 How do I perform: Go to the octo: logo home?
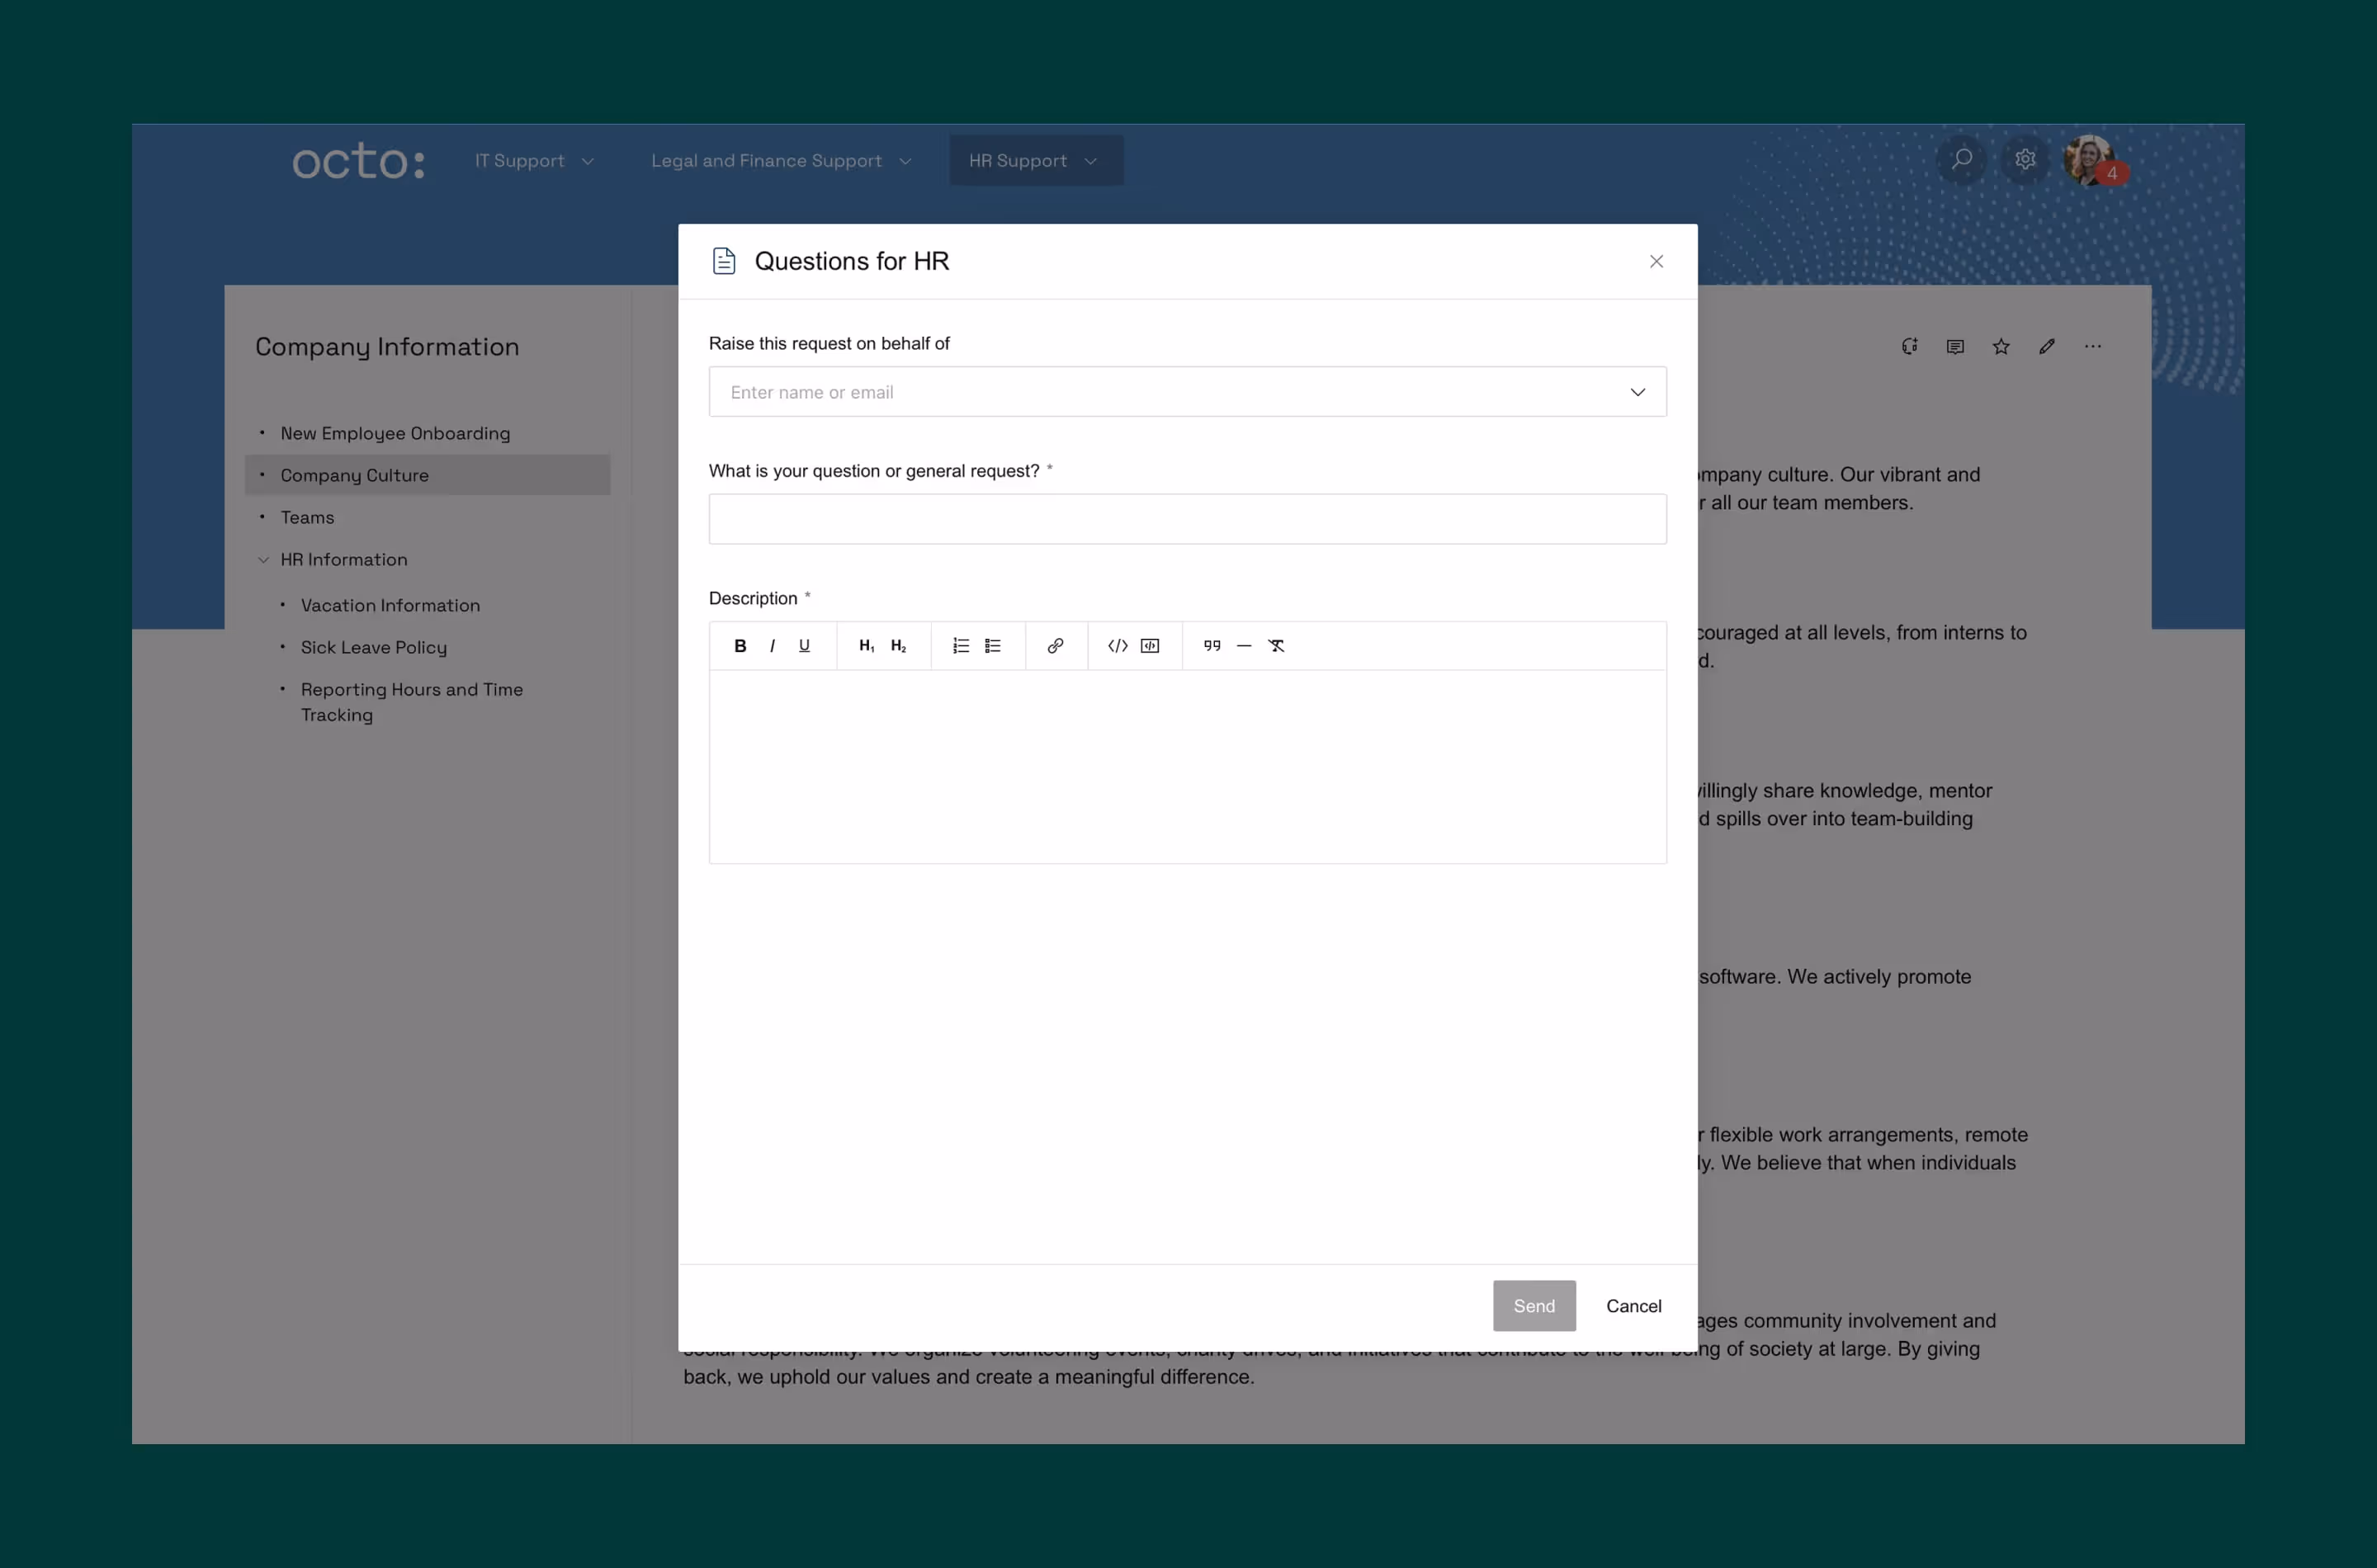click(358, 161)
